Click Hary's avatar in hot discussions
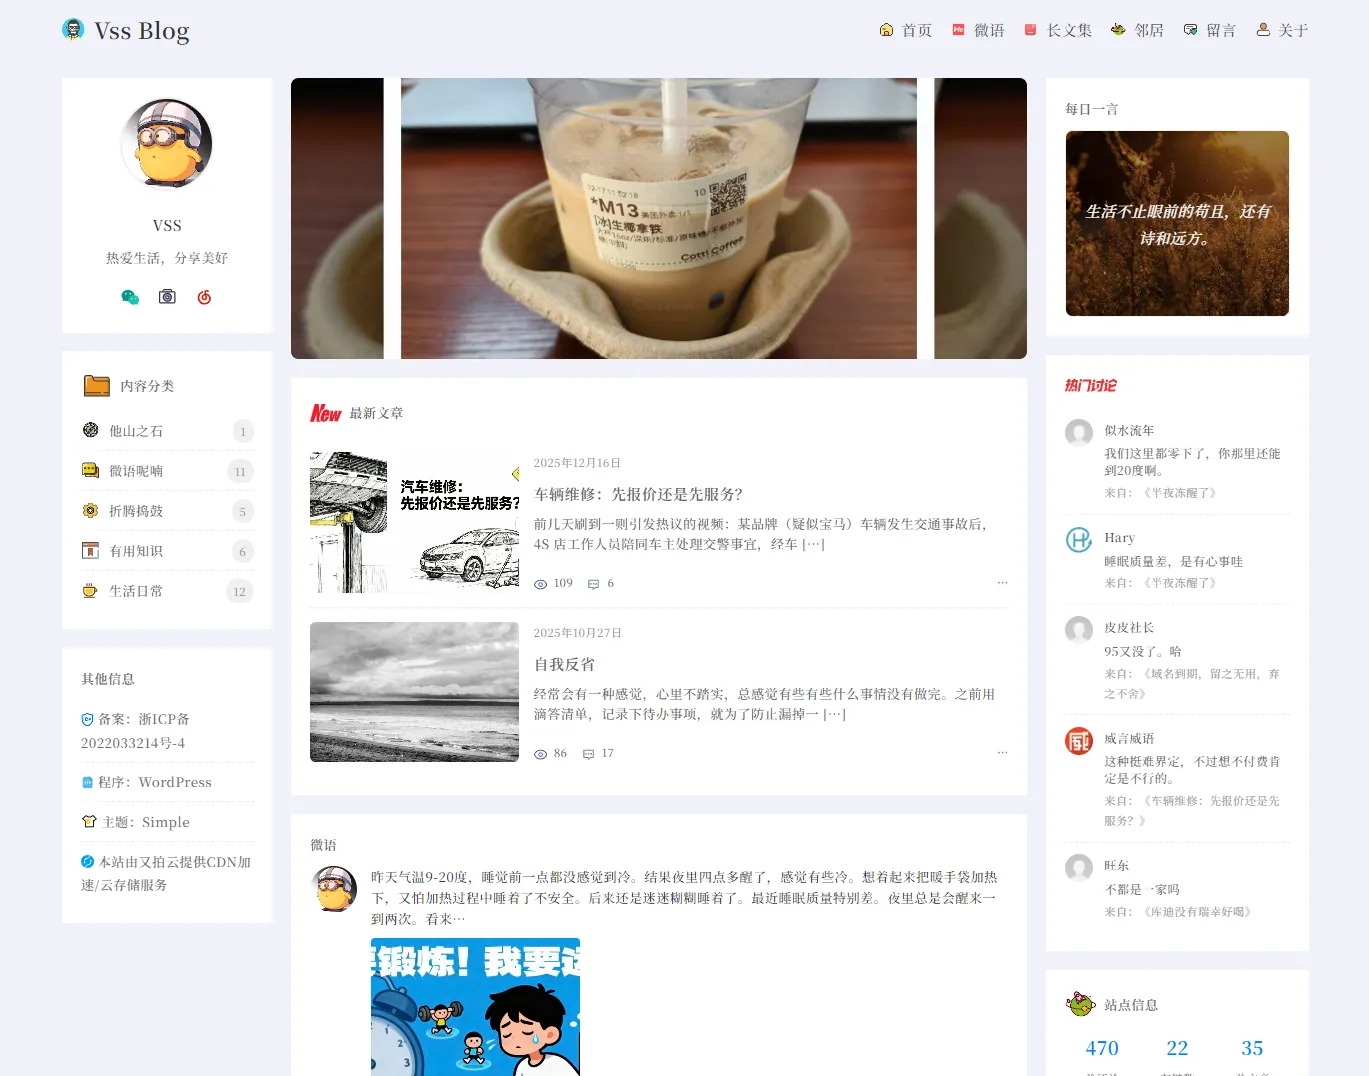This screenshot has height=1076, width=1369. click(1078, 540)
